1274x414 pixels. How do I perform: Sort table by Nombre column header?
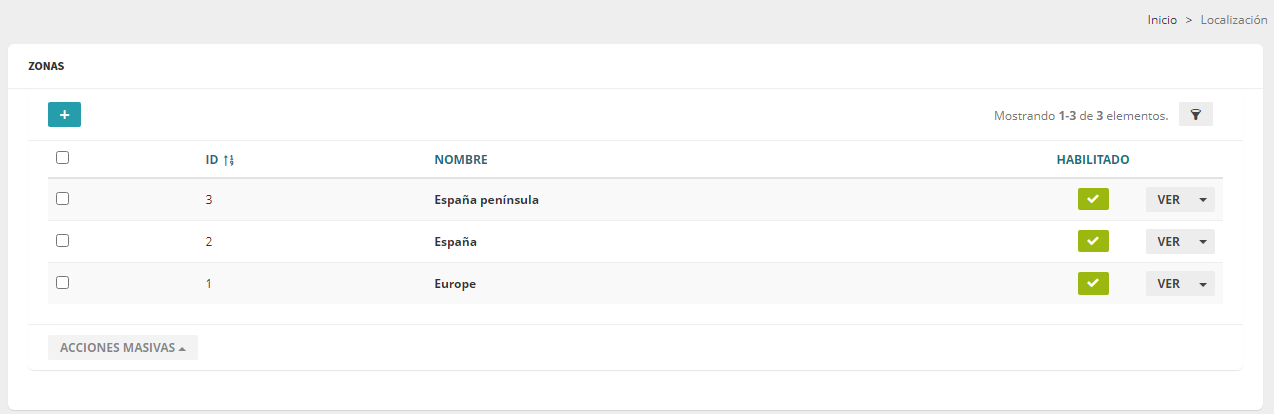tap(461, 160)
